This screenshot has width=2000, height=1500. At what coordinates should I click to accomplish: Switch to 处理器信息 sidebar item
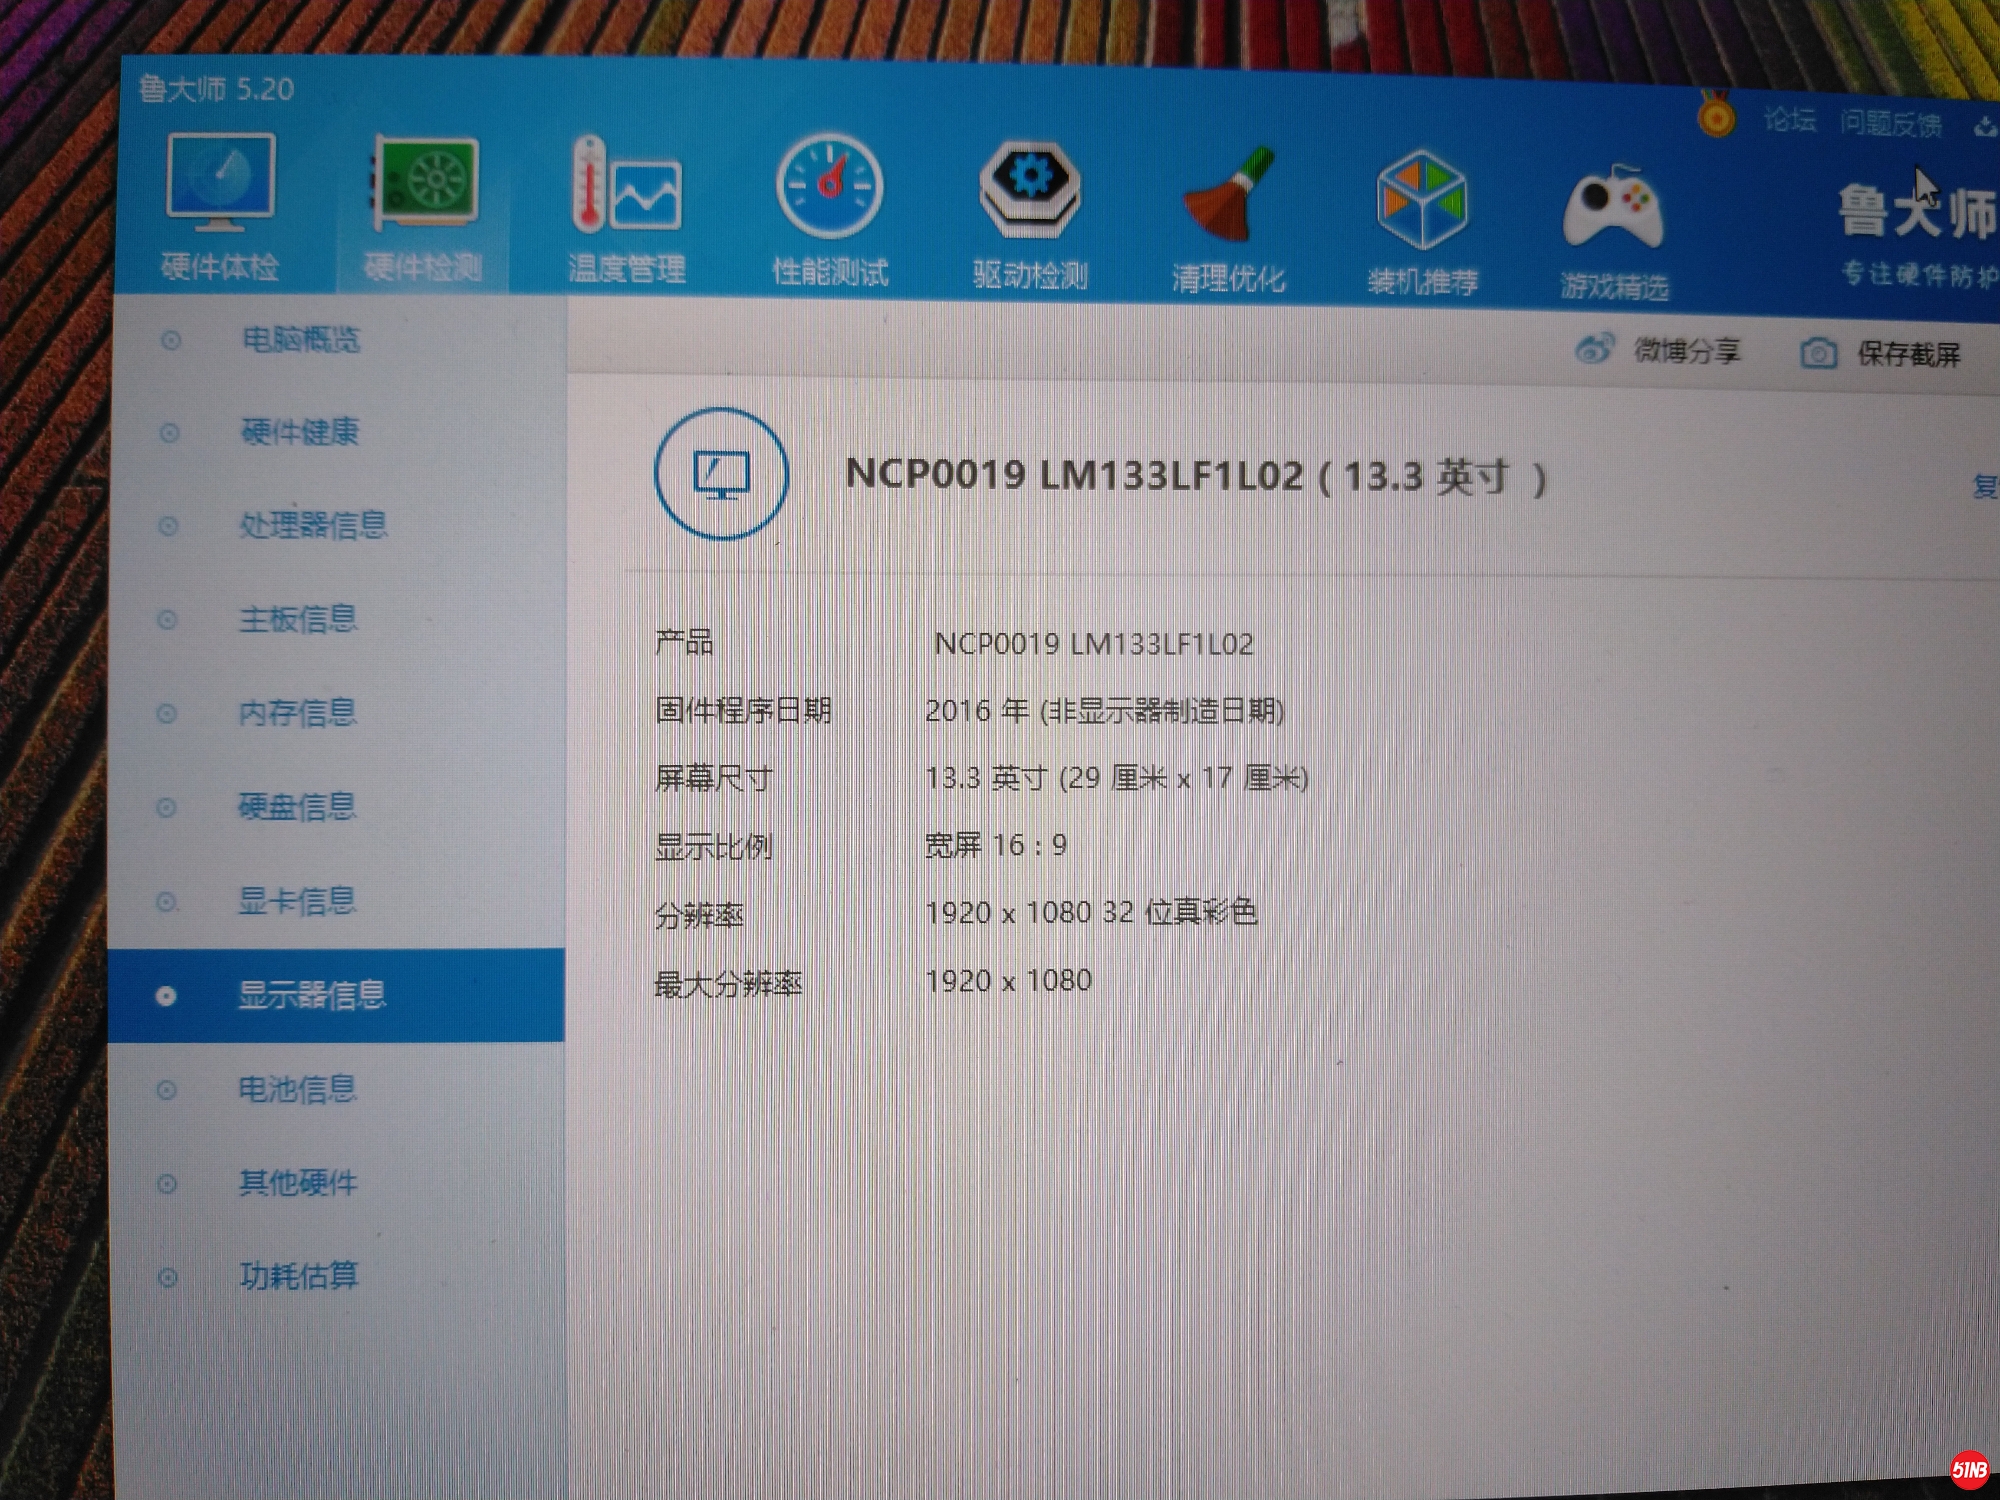click(312, 525)
